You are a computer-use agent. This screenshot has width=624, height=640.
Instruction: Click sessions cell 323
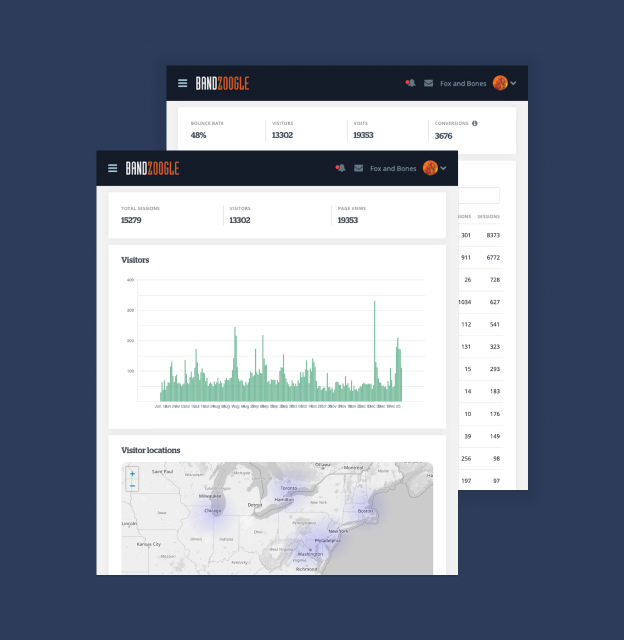495,347
